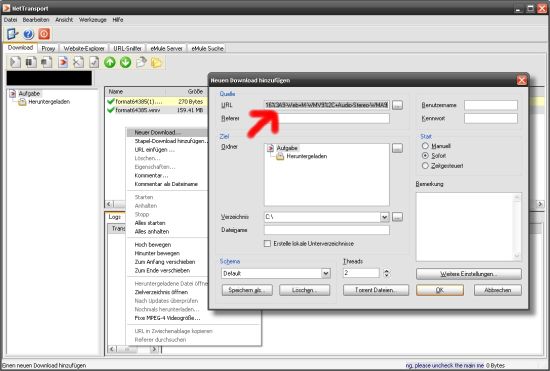Click the NetTransport title bar app icon
Image resolution: width=550 pixels, height=371 pixels.
tap(6, 7)
